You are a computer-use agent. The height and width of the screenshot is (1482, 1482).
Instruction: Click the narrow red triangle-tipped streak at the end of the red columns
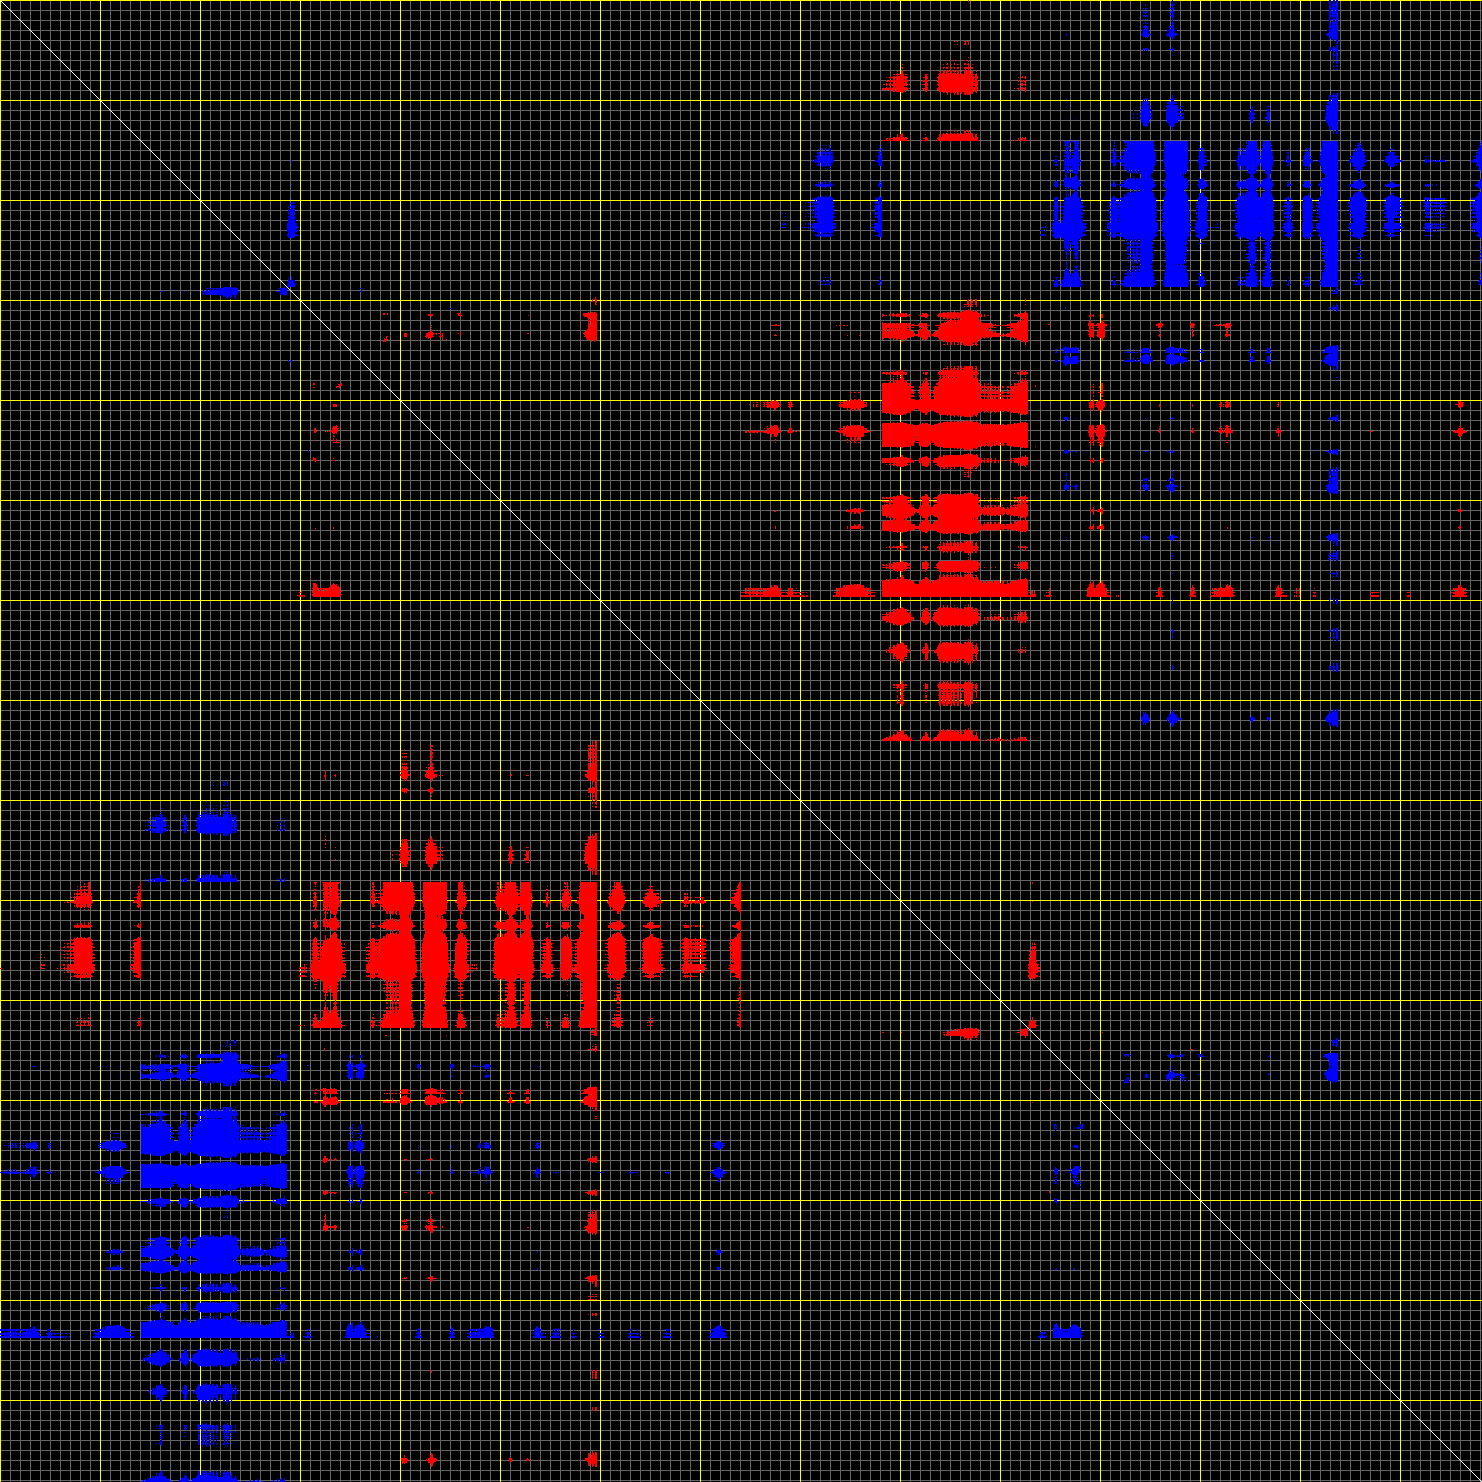[737, 955]
